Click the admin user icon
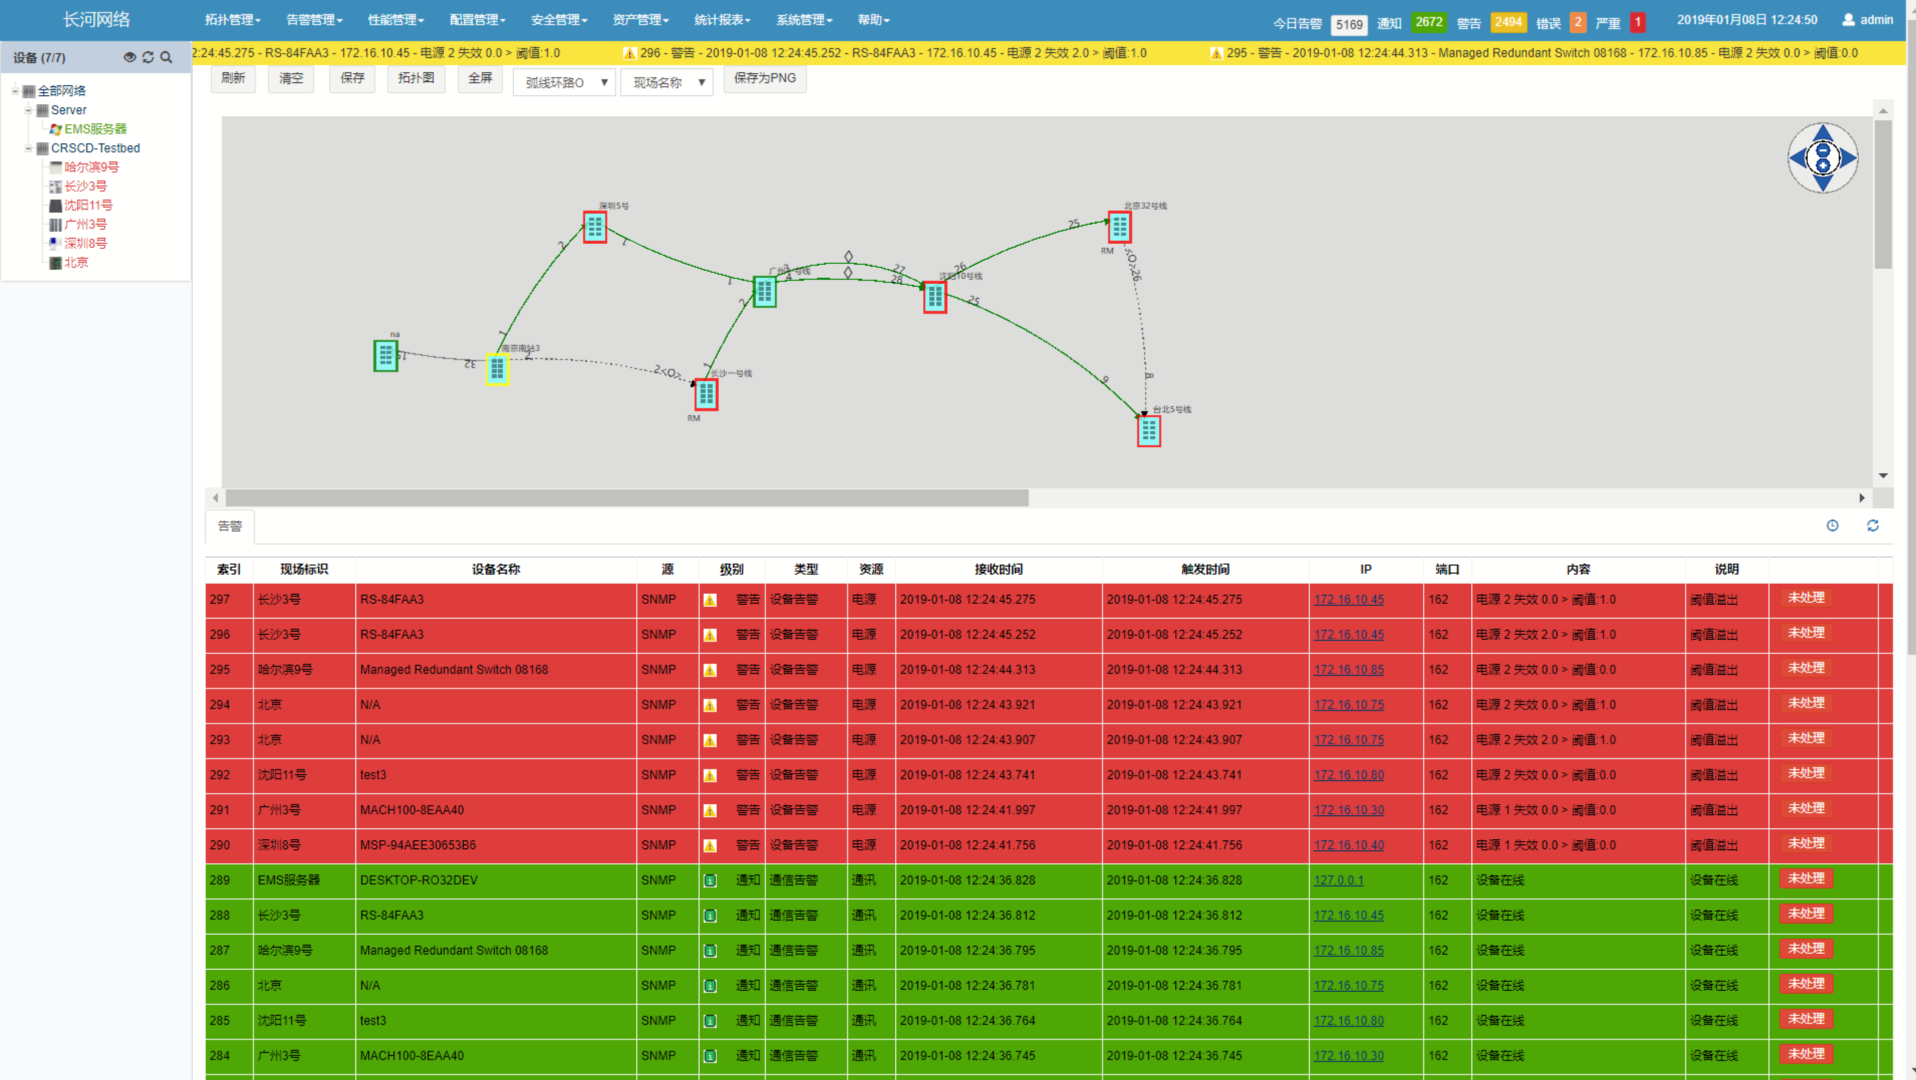Image resolution: width=1916 pixels, height=1080 pixels. pyautogui.click(x=1848, y=20)
